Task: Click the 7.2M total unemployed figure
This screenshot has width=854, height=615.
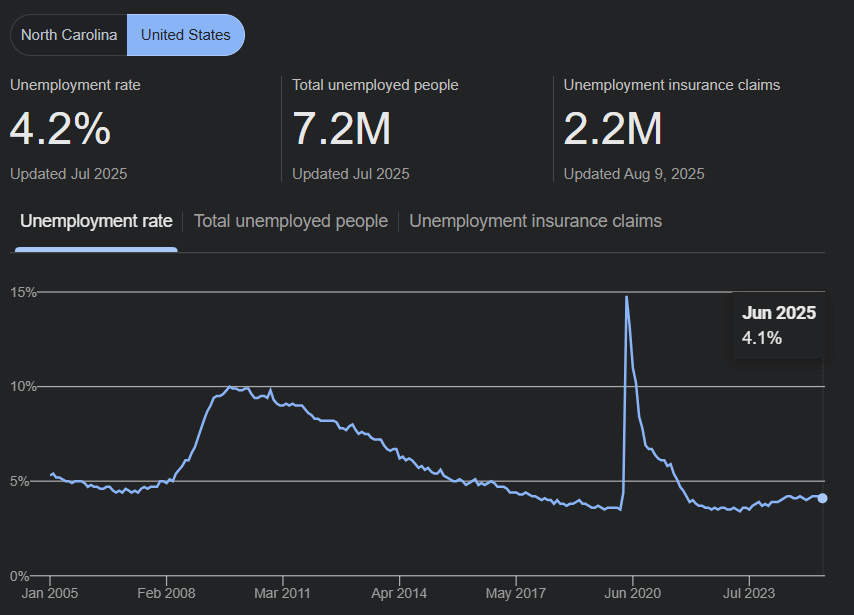Action: click(341, 129)
